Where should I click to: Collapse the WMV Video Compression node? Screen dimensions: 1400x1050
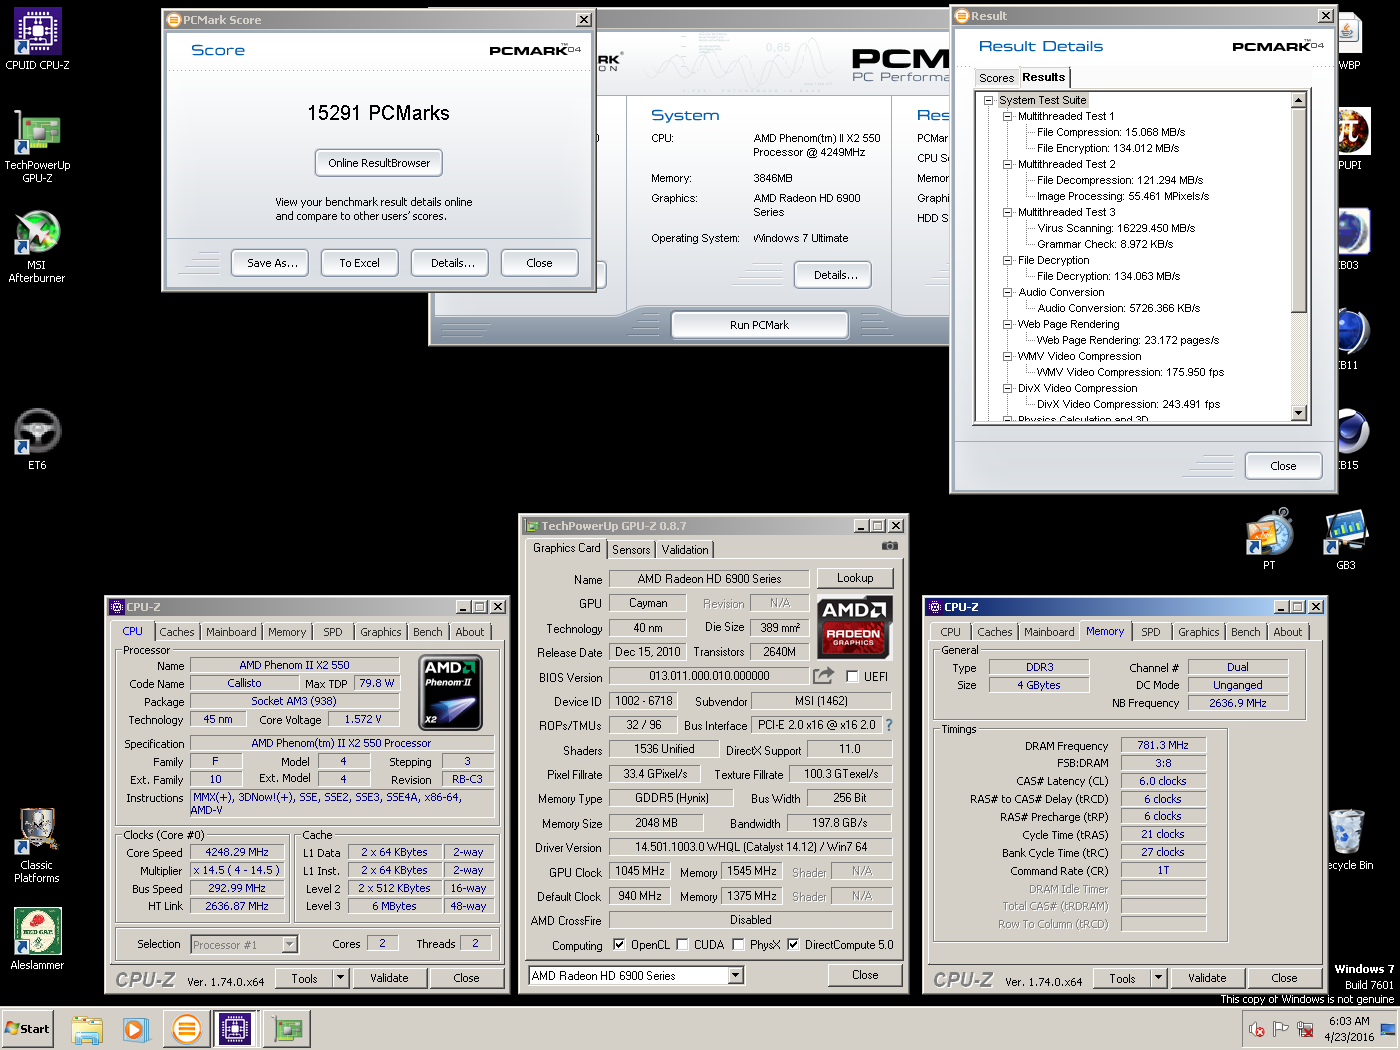pos(1008,356)
